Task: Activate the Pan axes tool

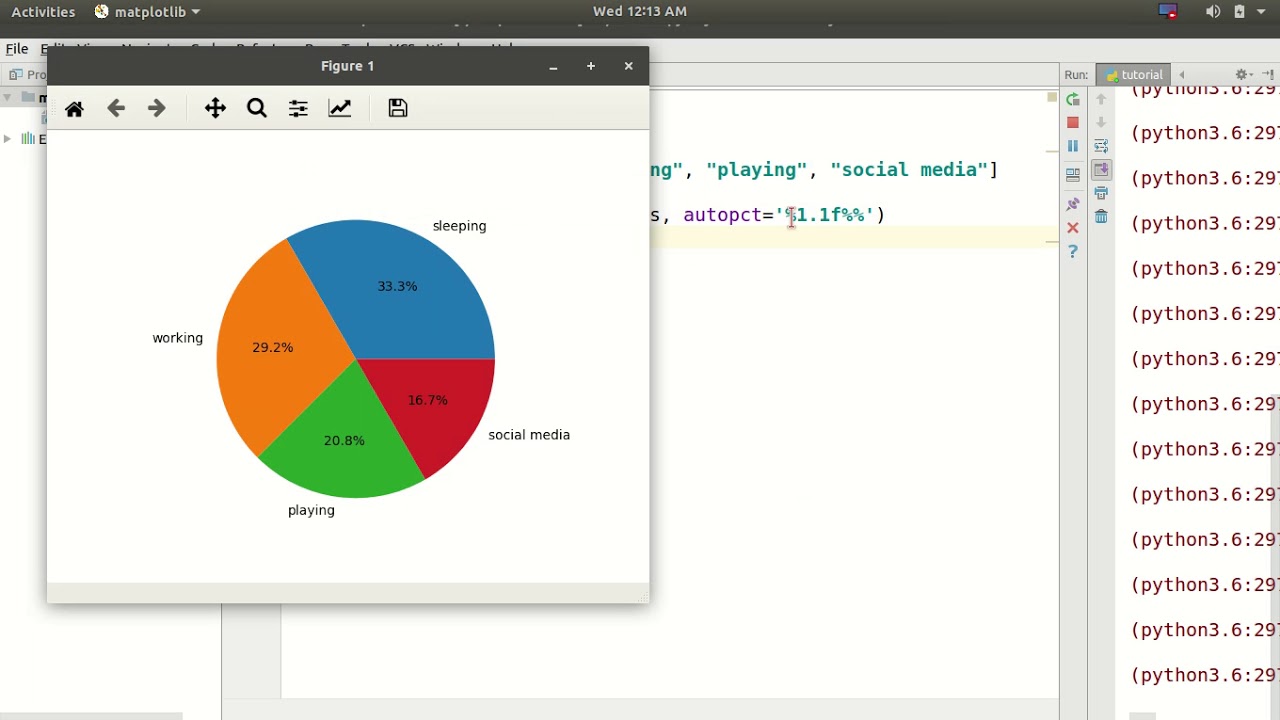Action: tap(215, 108)
